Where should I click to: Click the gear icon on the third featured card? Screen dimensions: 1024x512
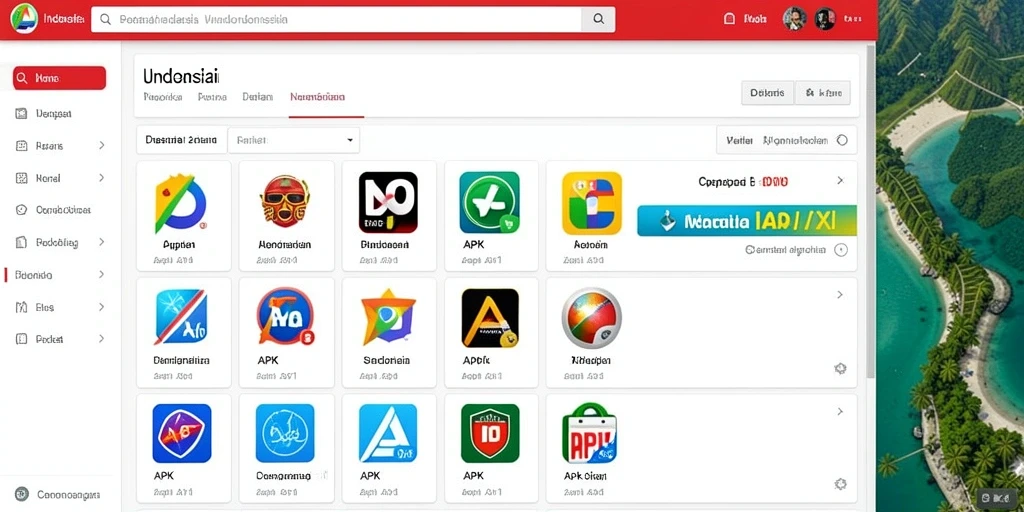pos(840,484)
